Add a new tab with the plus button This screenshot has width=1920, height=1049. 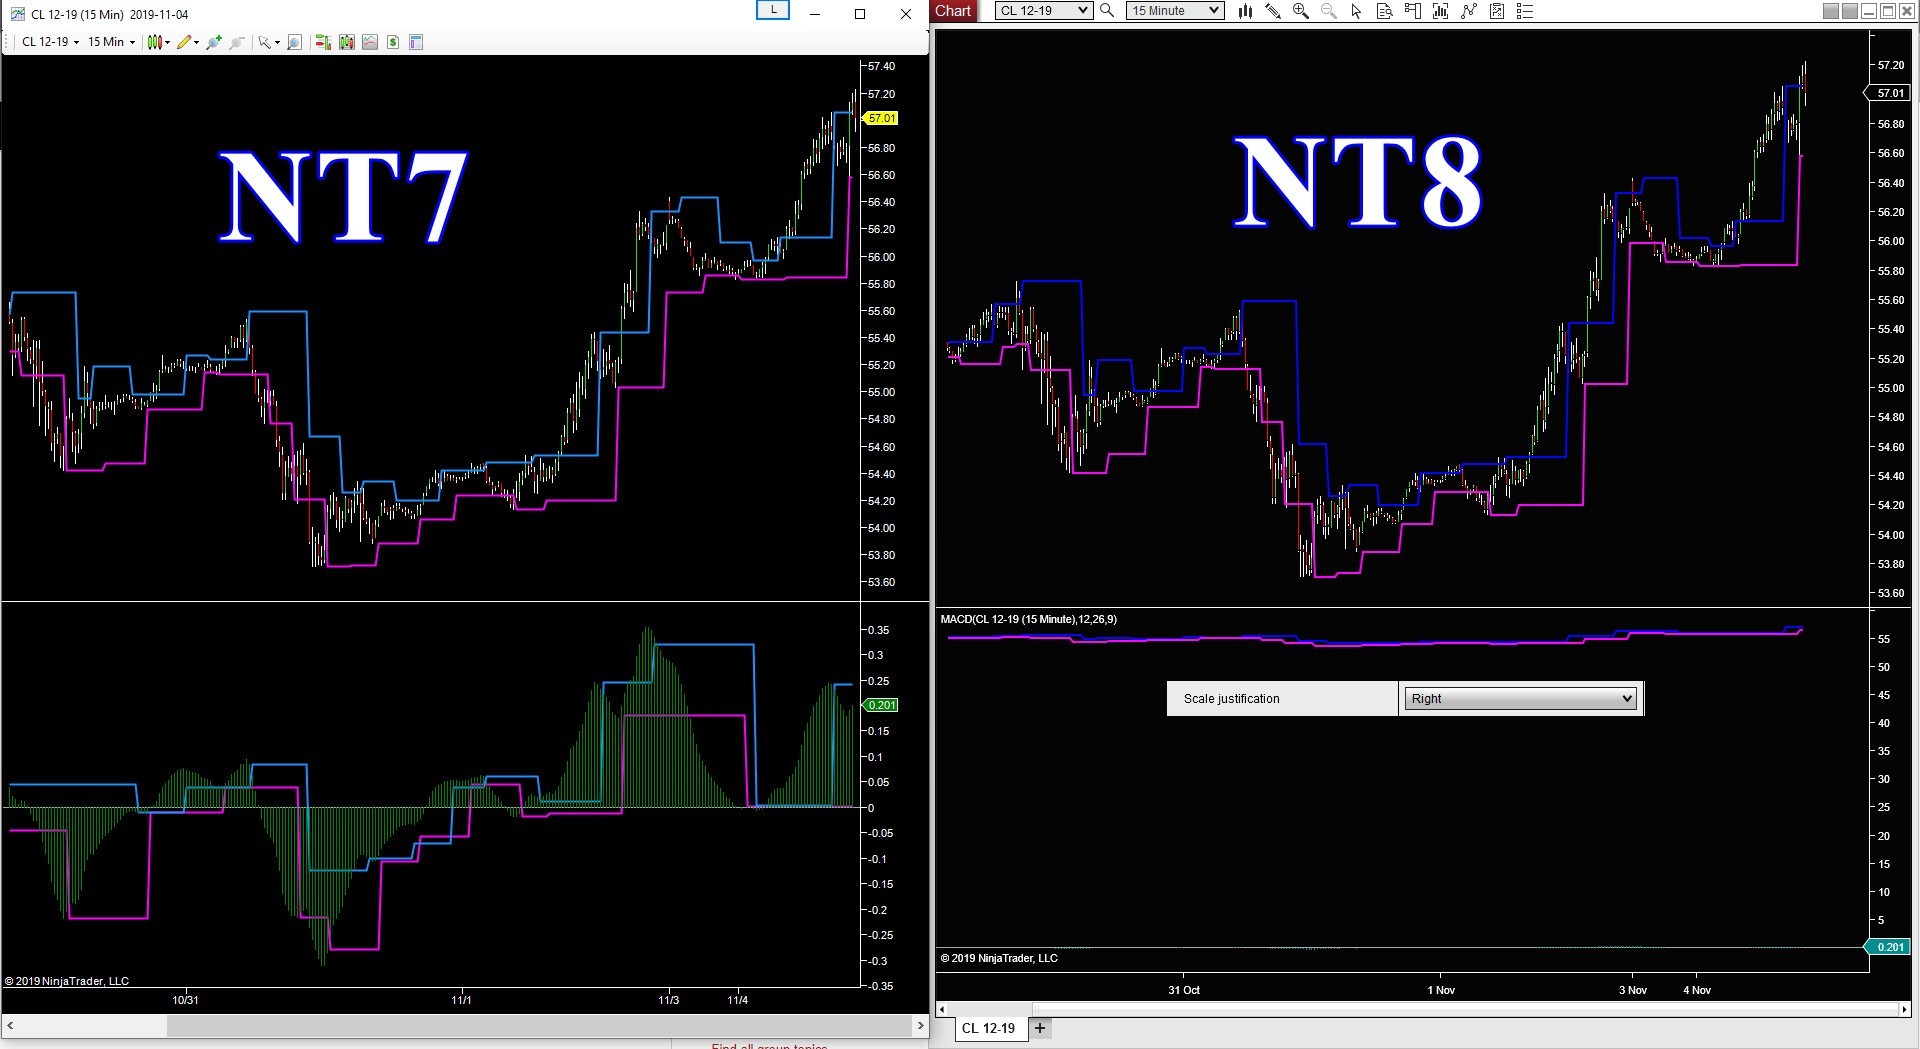click(x=1040, y=1028)
